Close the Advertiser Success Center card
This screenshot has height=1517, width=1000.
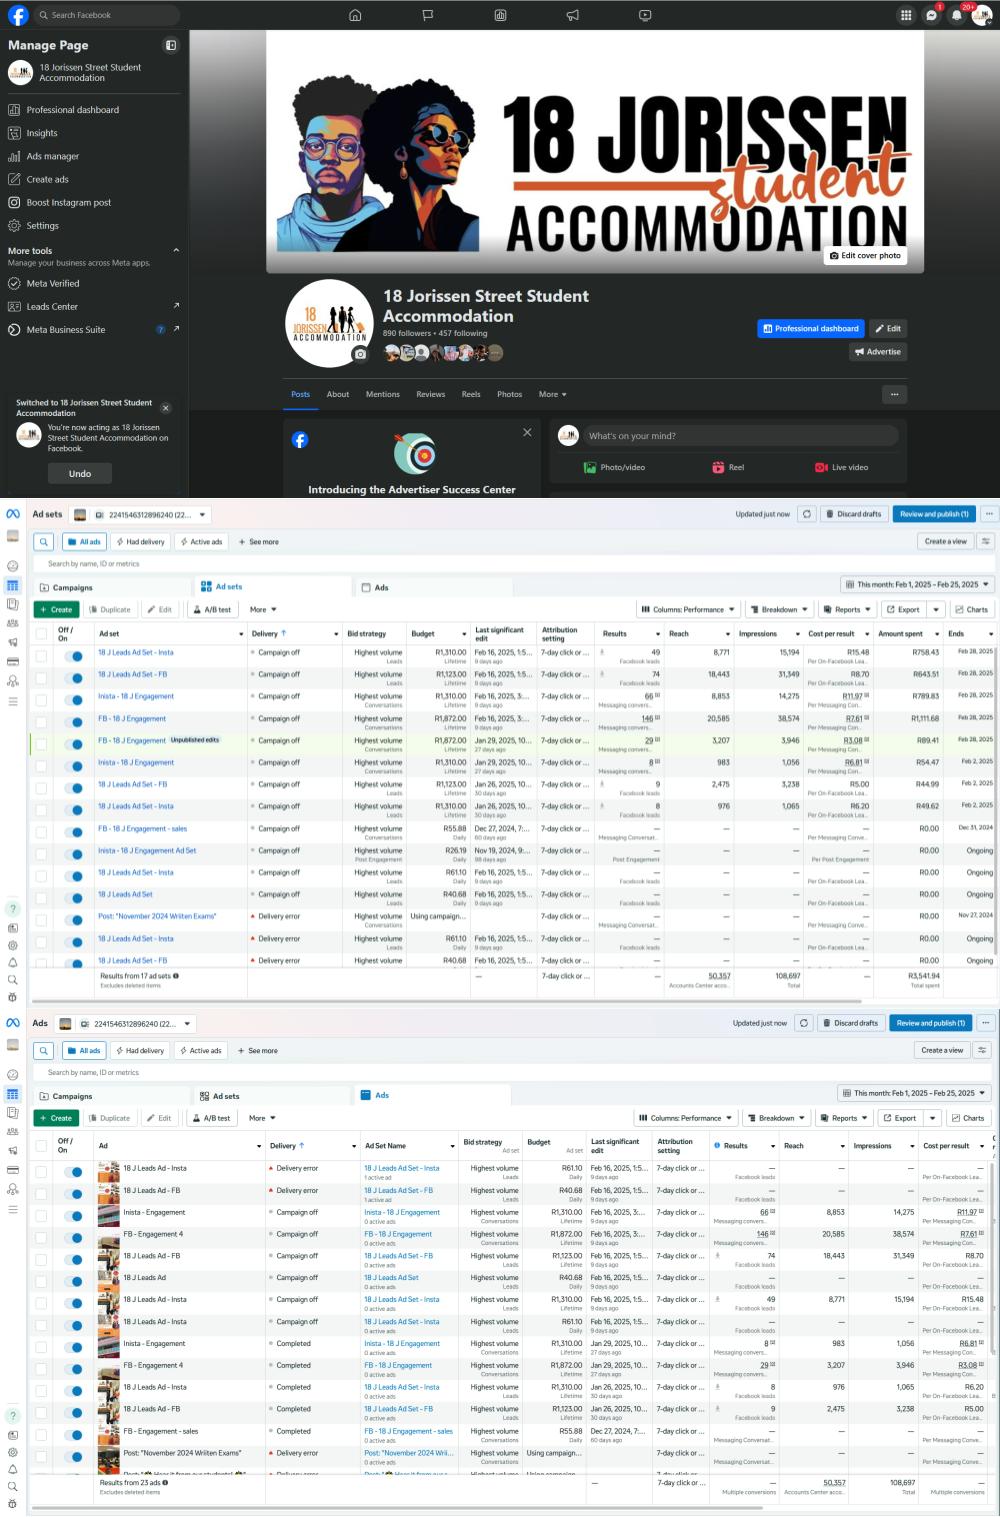pyautogui.click(x=527, y=432)
